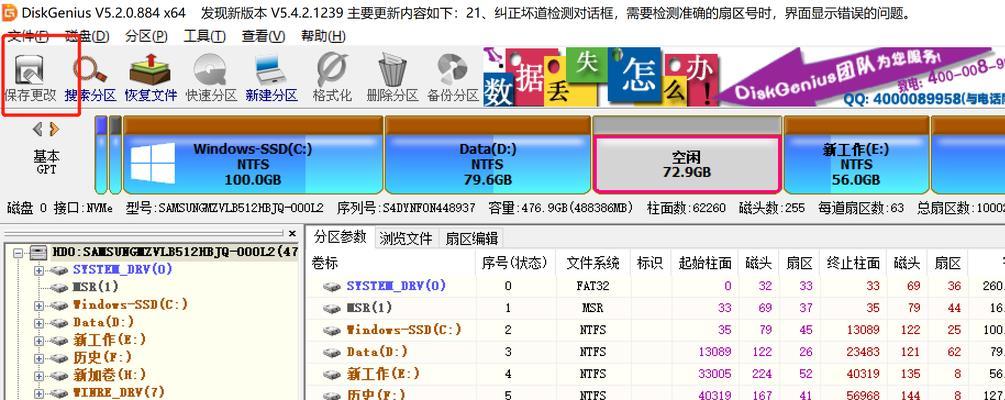Open the 查看(V) menu

pyautogui.click(x=263, y=37)
